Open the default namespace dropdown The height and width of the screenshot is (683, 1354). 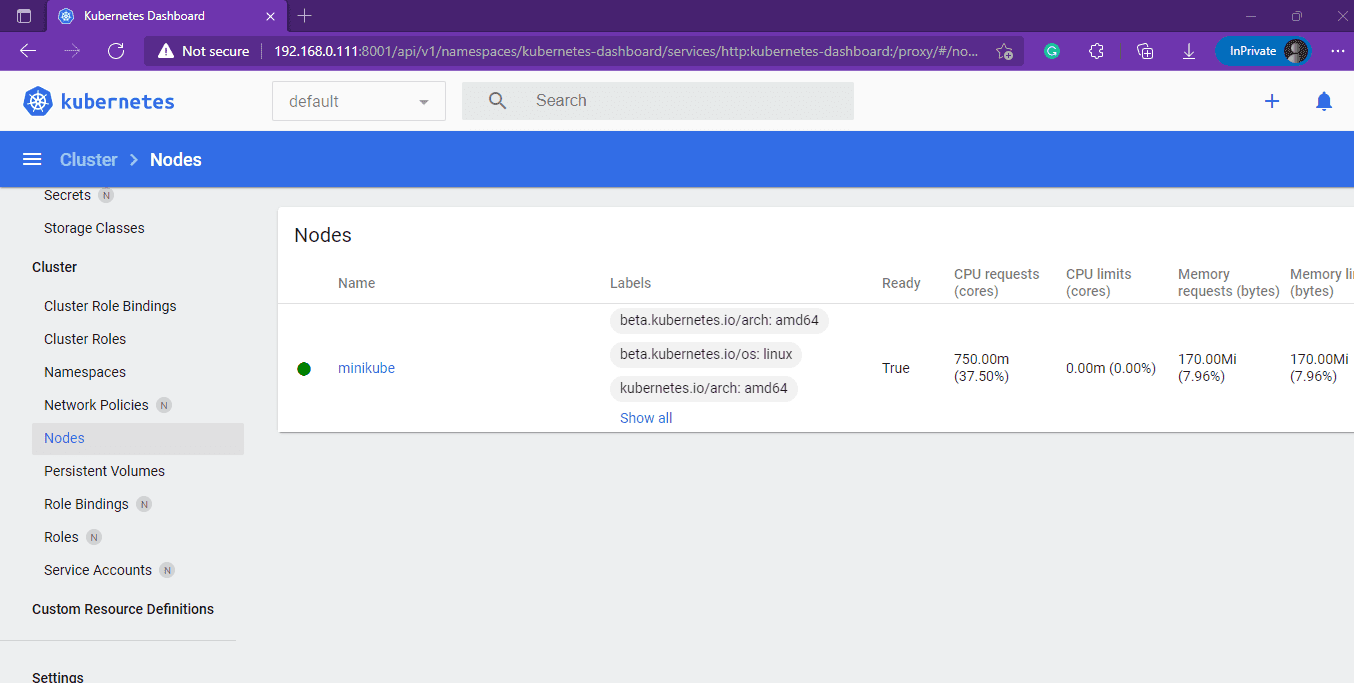(358, 100)
